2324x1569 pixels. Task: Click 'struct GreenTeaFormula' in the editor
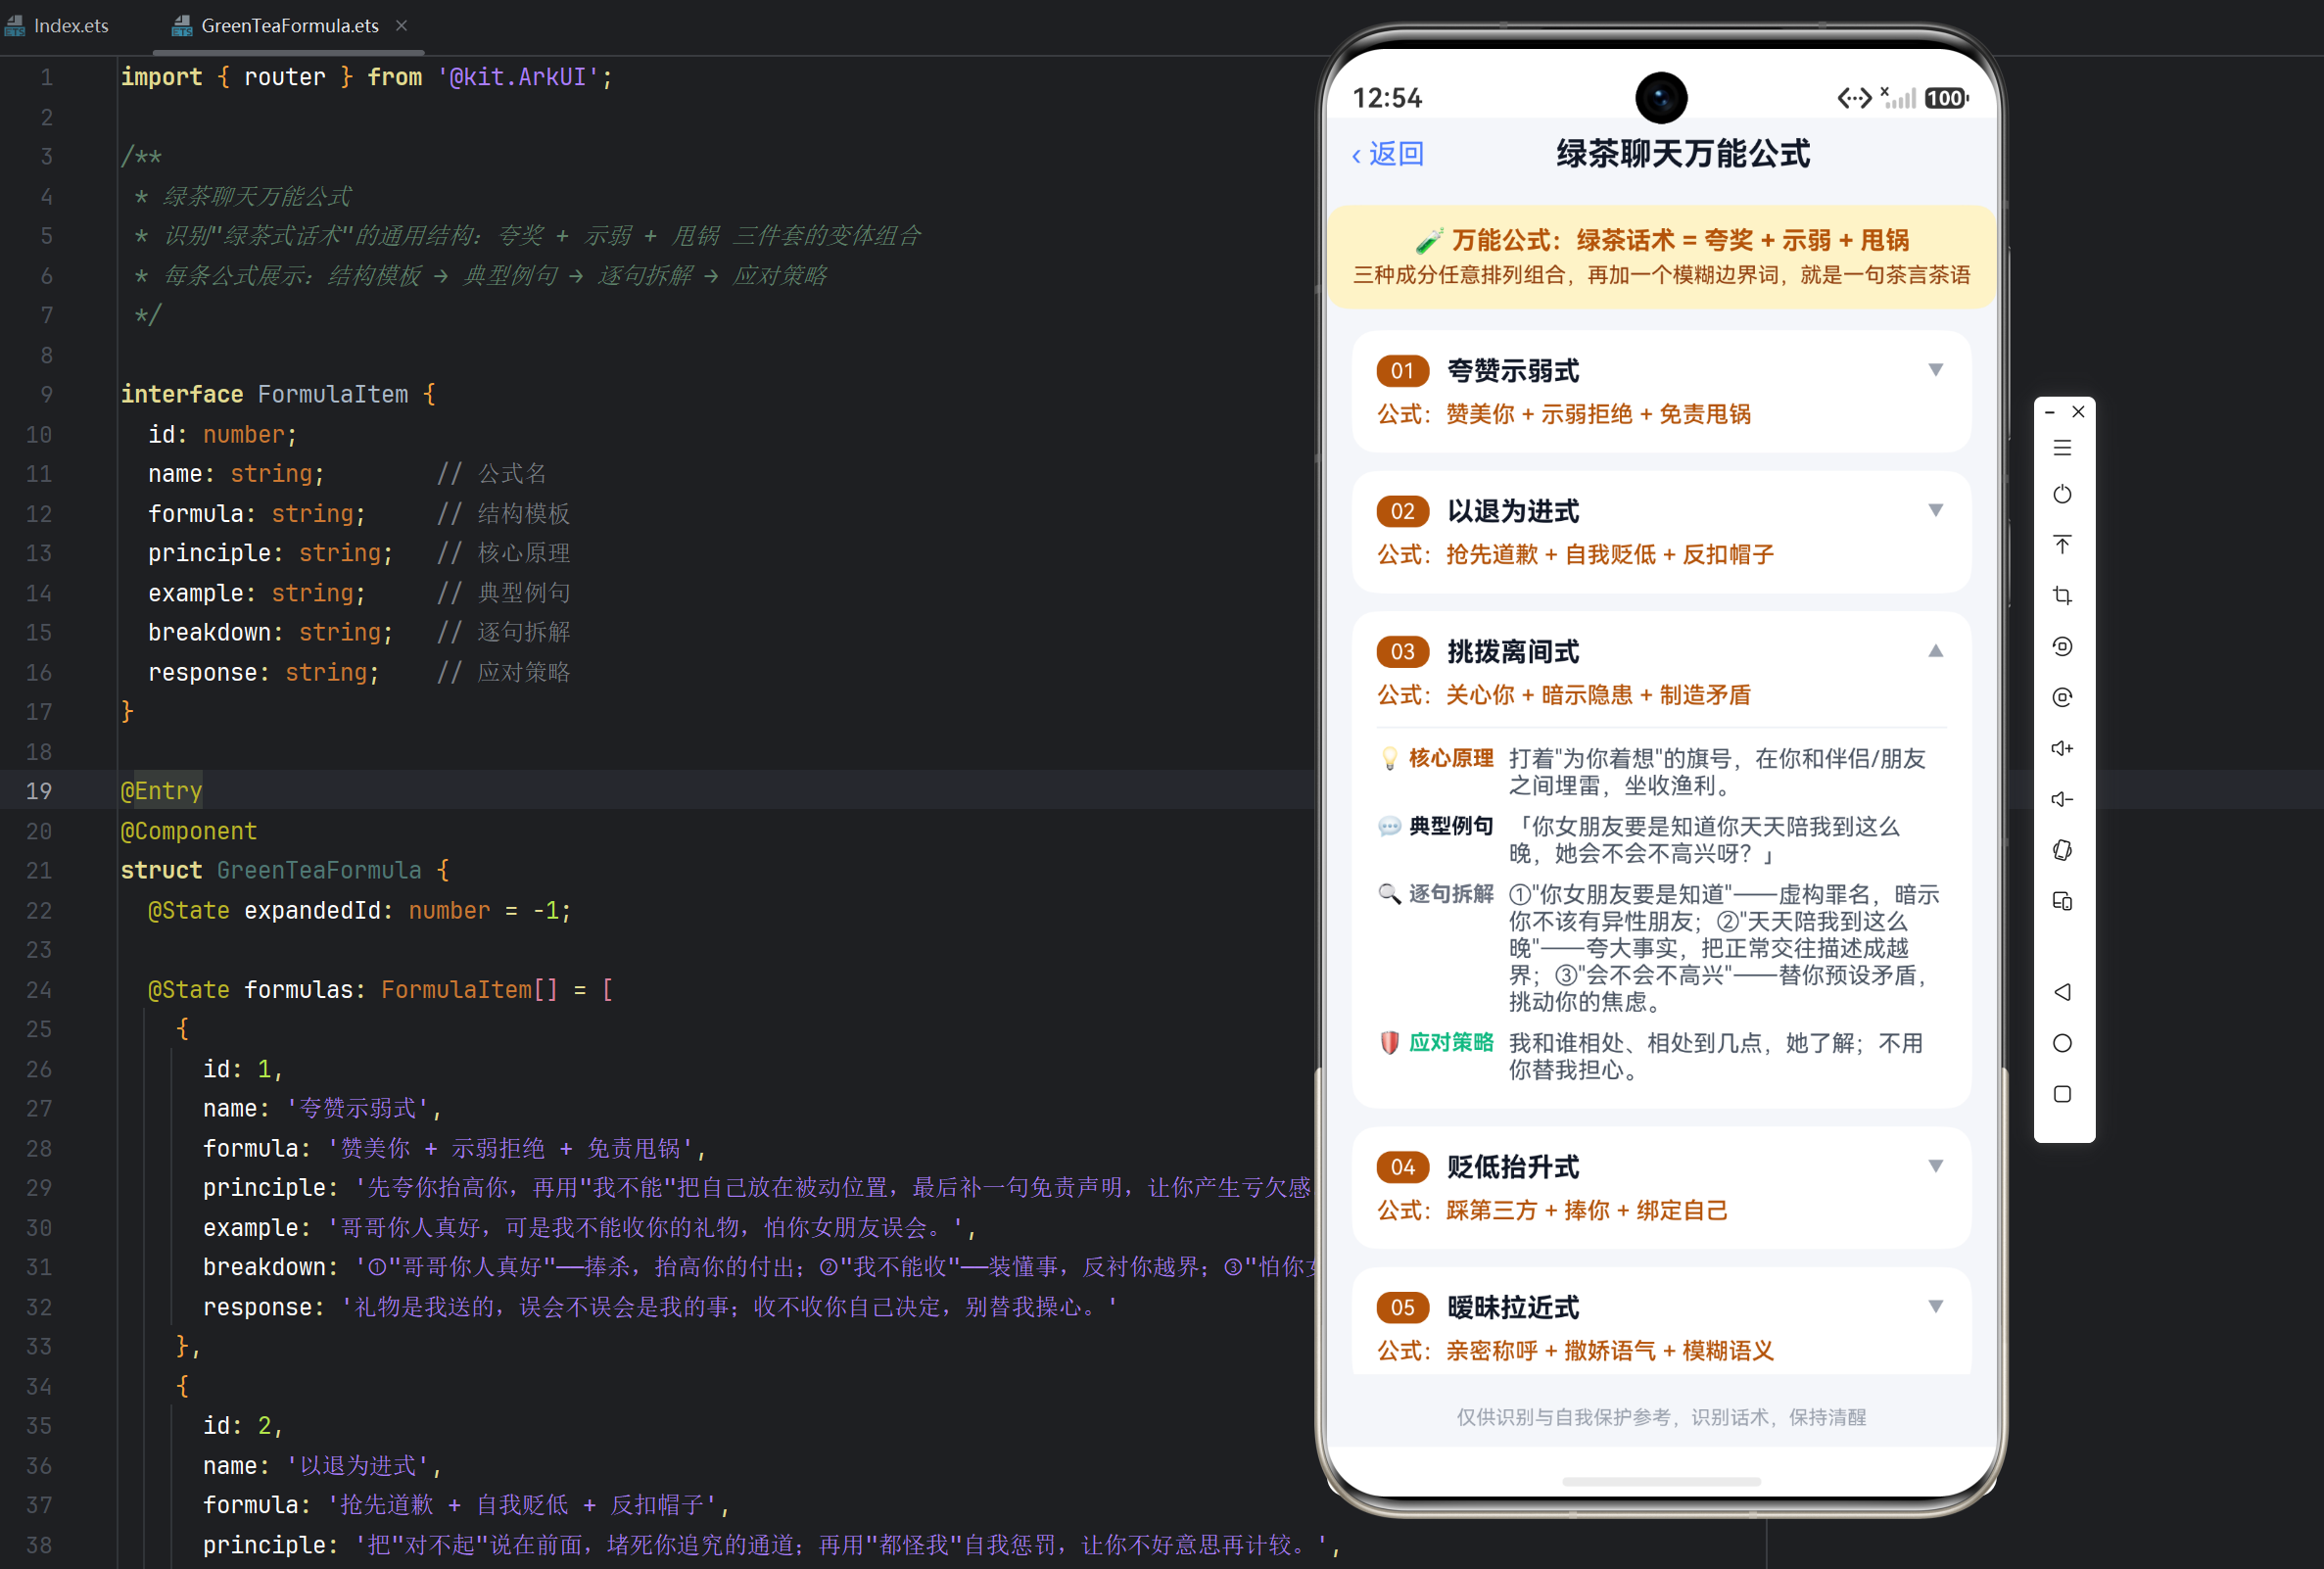point(271,870)
